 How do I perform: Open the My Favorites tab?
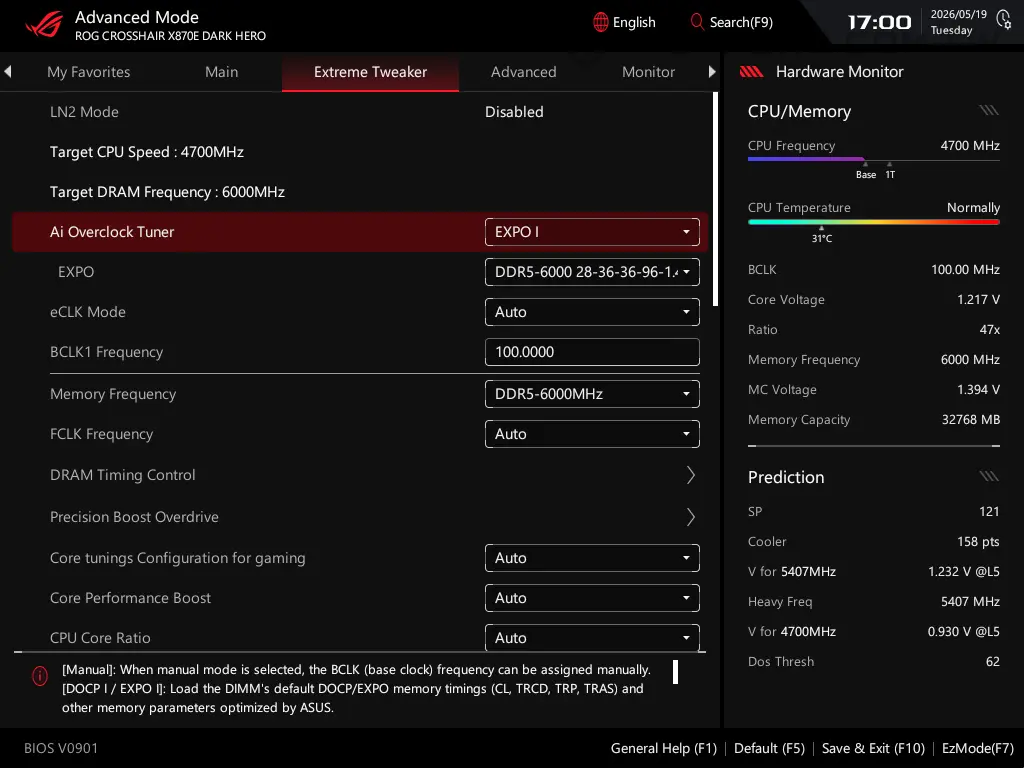[x=89, y=72]
